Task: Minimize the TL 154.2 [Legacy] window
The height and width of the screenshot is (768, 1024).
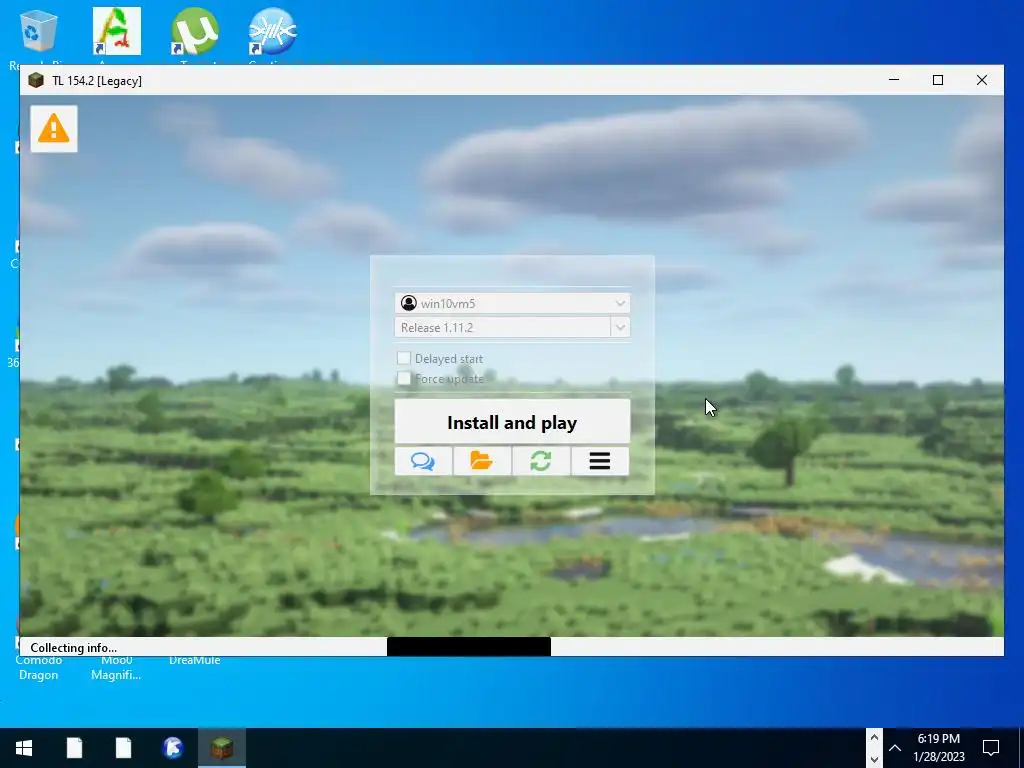Action: point(894,80)
